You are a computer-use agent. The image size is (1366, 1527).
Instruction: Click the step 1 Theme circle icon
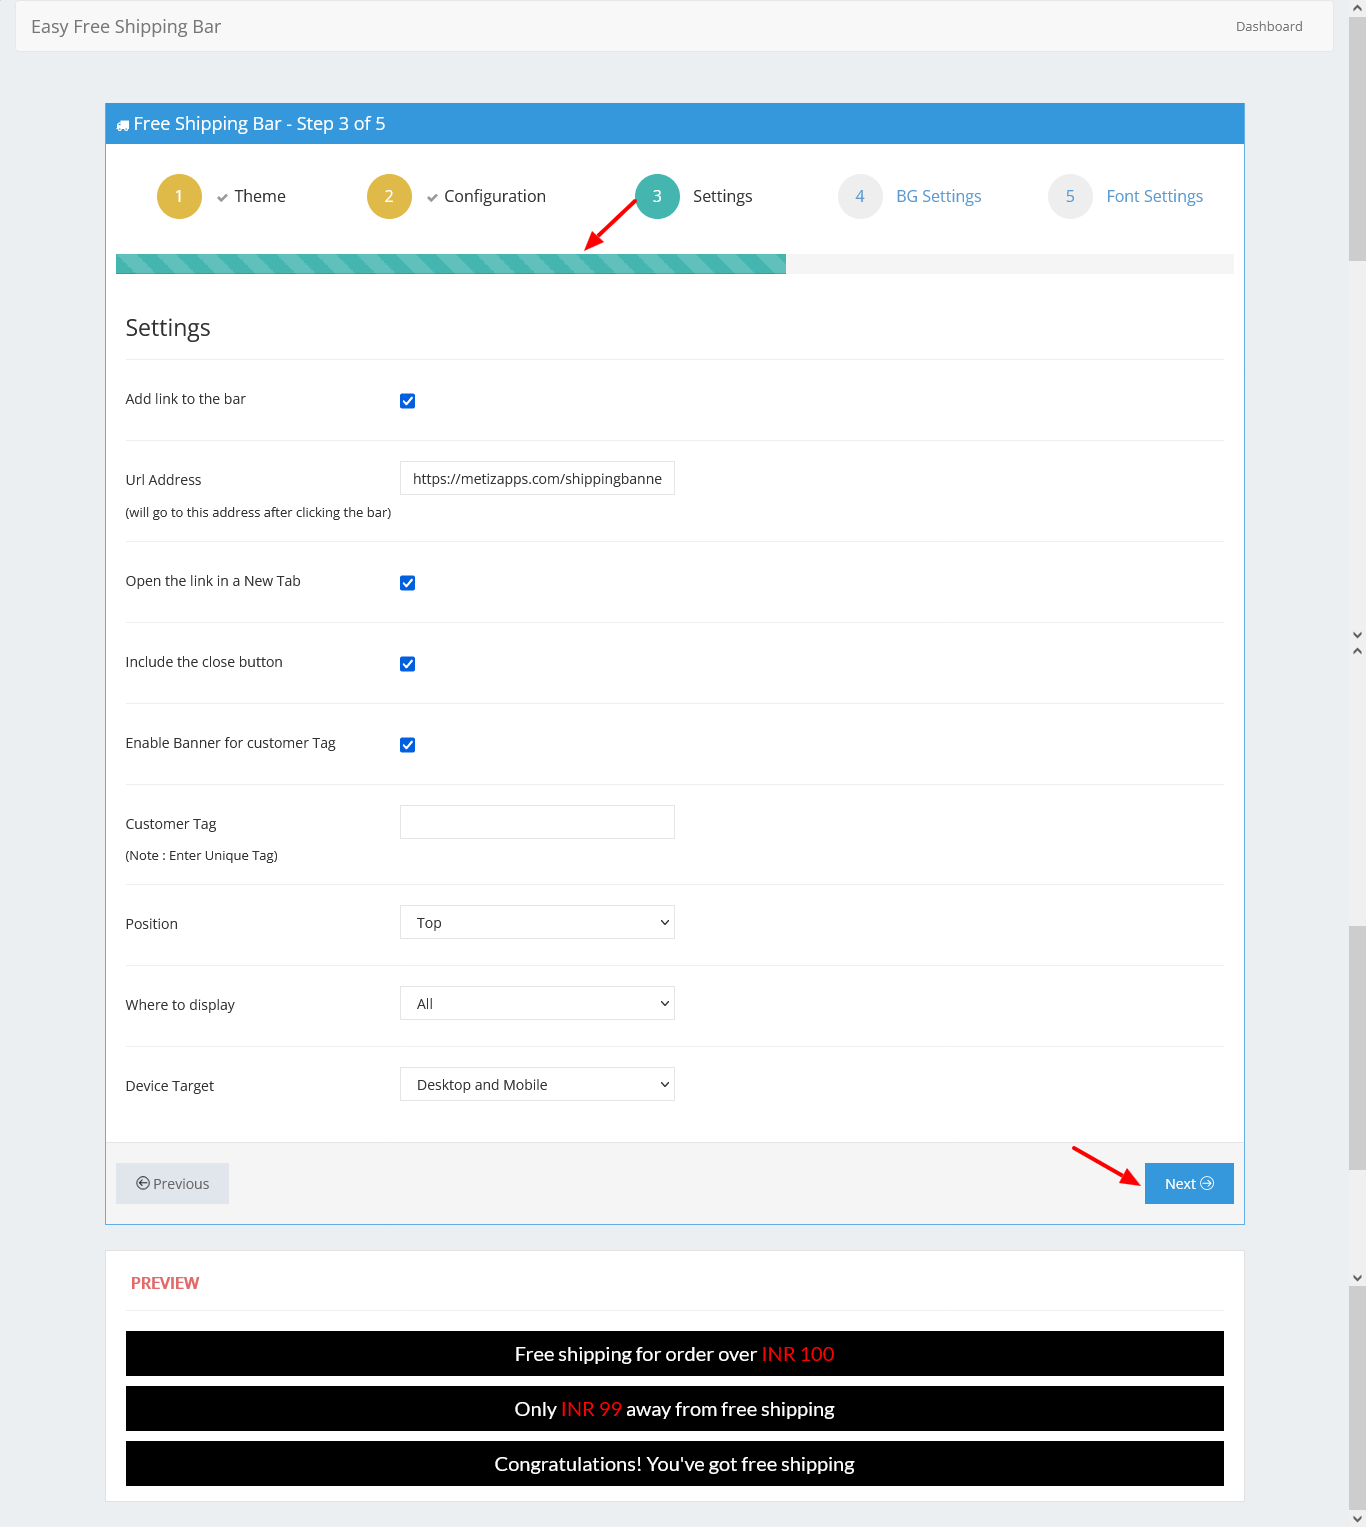pyautogui.click(x=179, y=196)
